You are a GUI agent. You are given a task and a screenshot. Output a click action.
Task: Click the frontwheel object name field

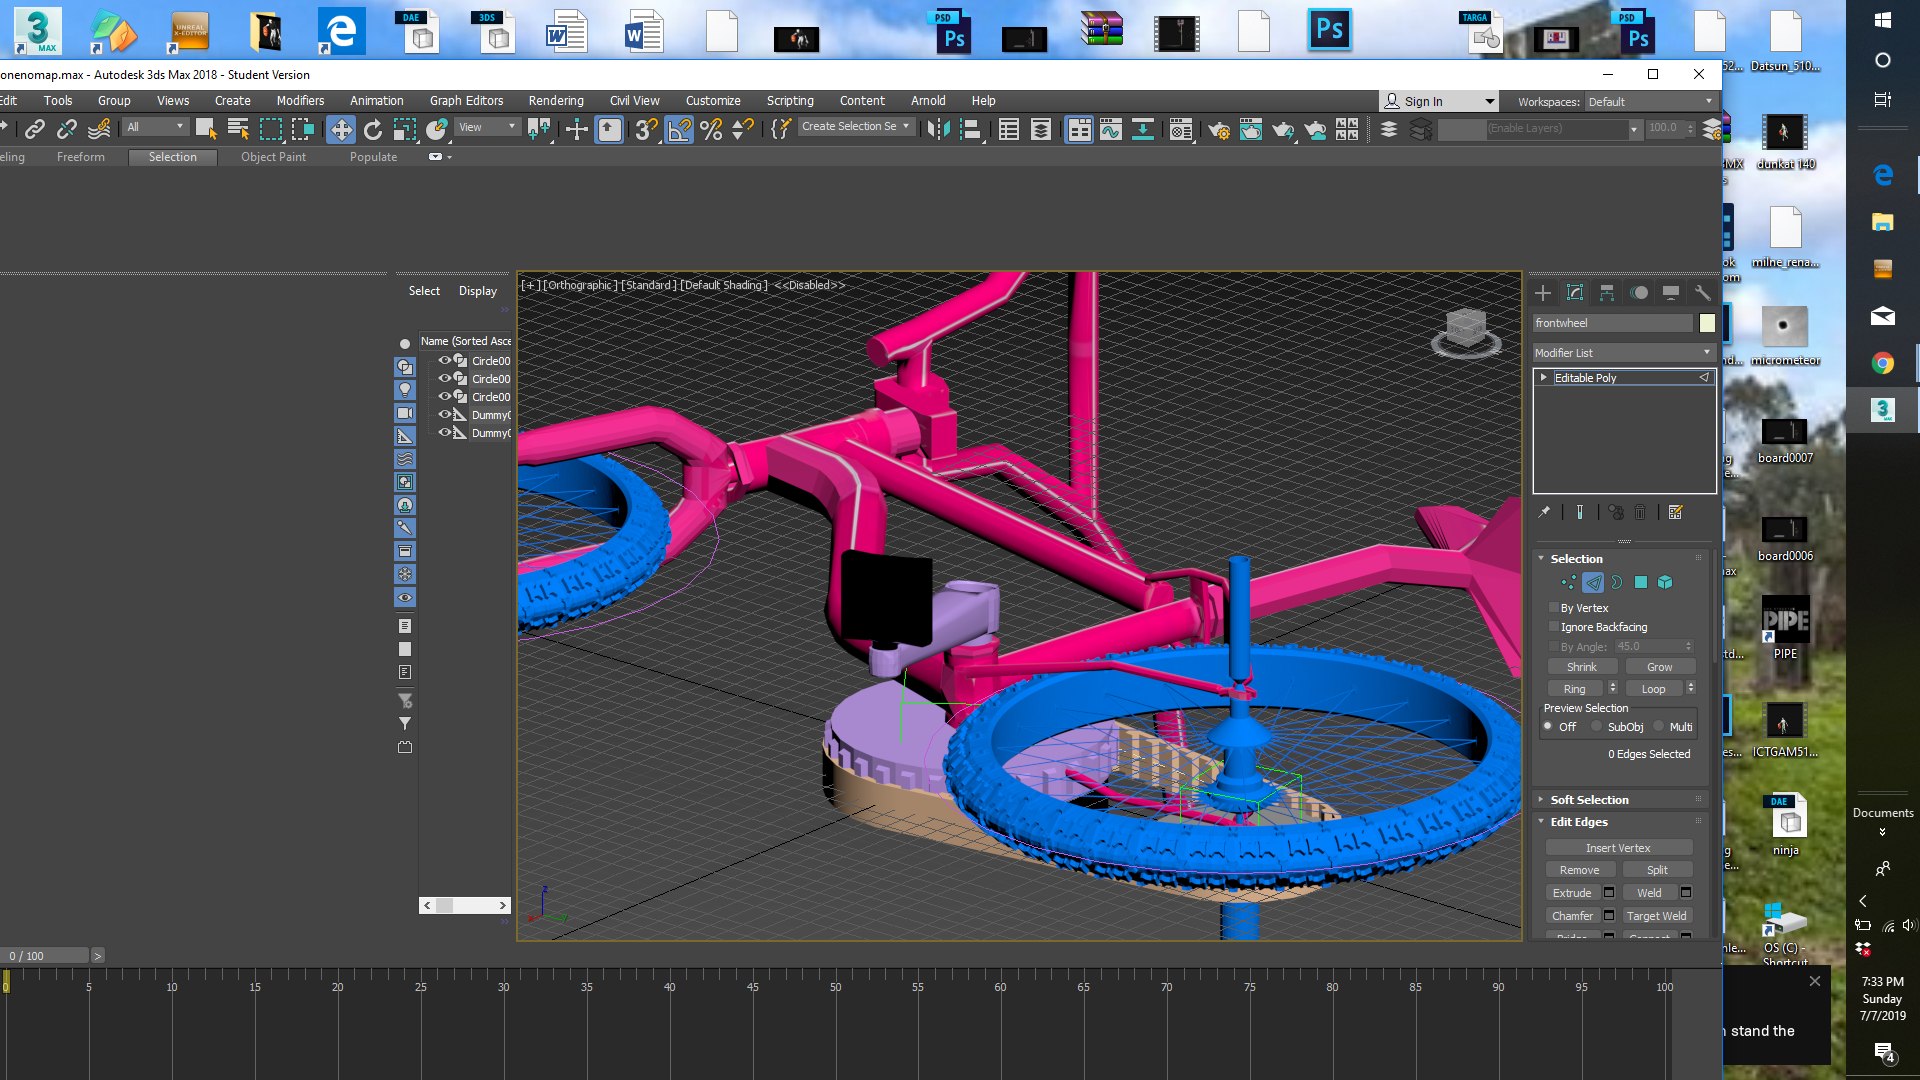1612,323
